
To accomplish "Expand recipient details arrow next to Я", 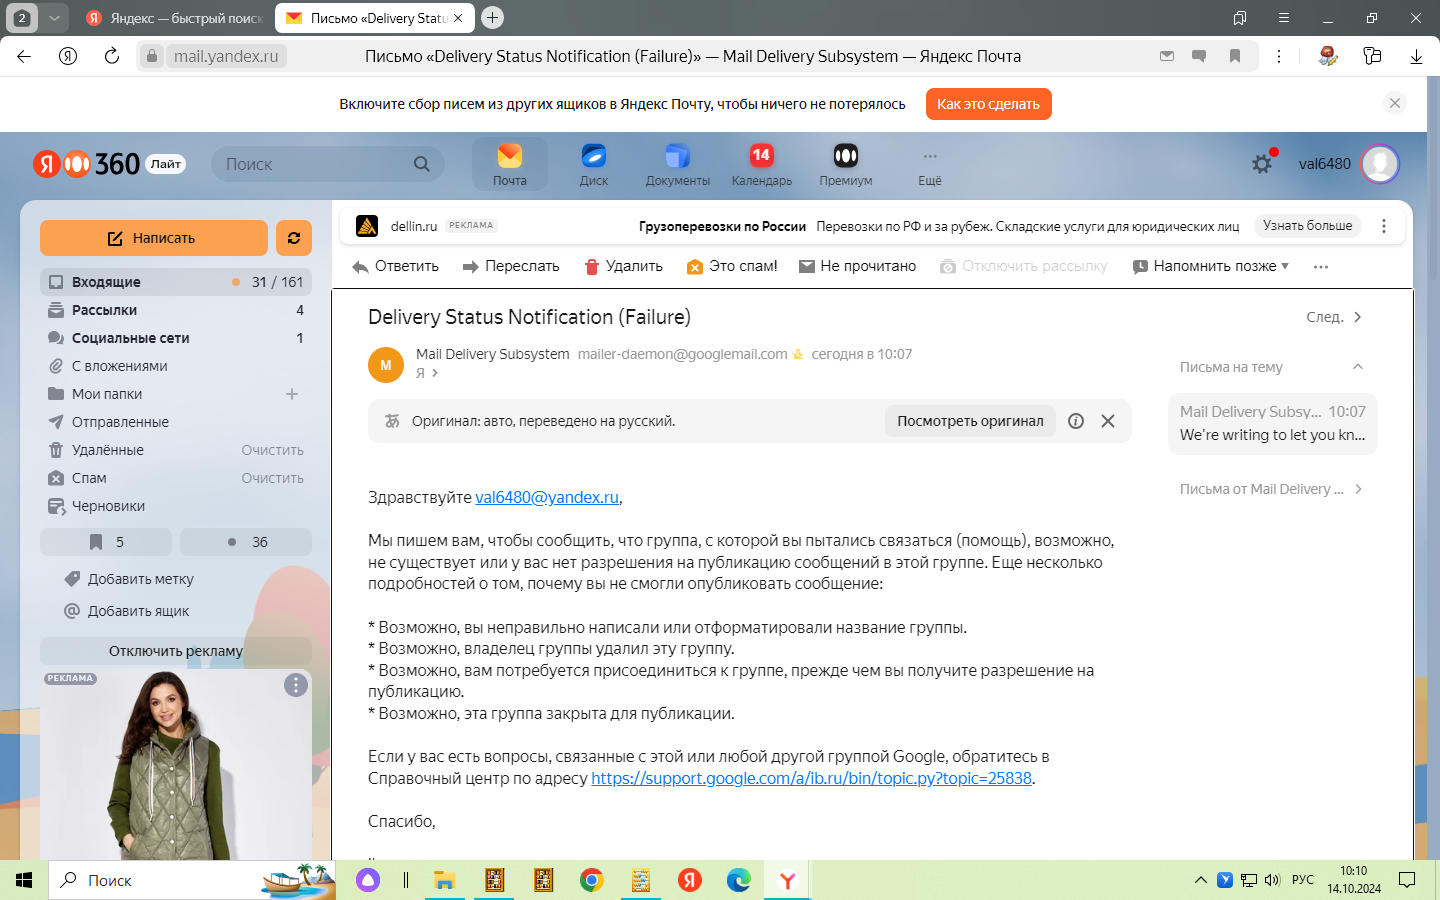I will 435,373.
